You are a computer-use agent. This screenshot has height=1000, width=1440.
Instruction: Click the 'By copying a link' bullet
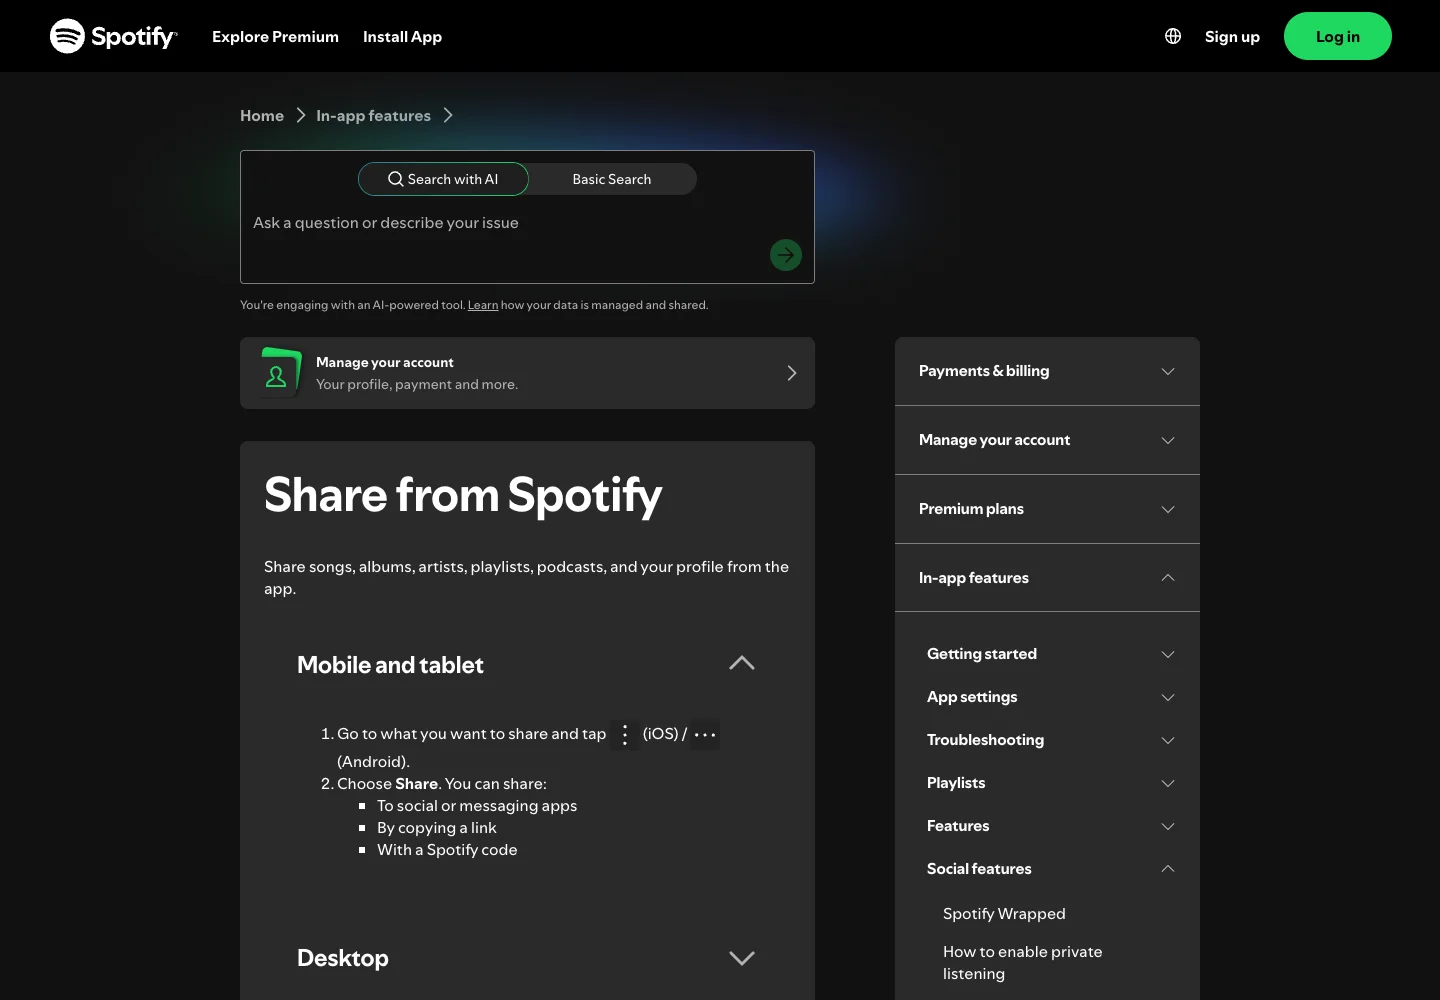pos(437,828)
